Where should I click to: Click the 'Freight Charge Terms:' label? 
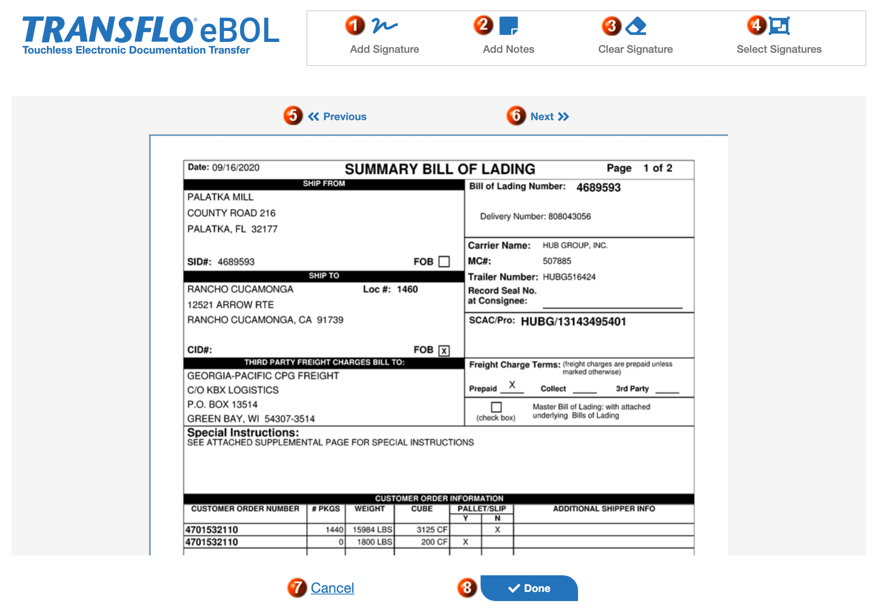coord(515,365)
